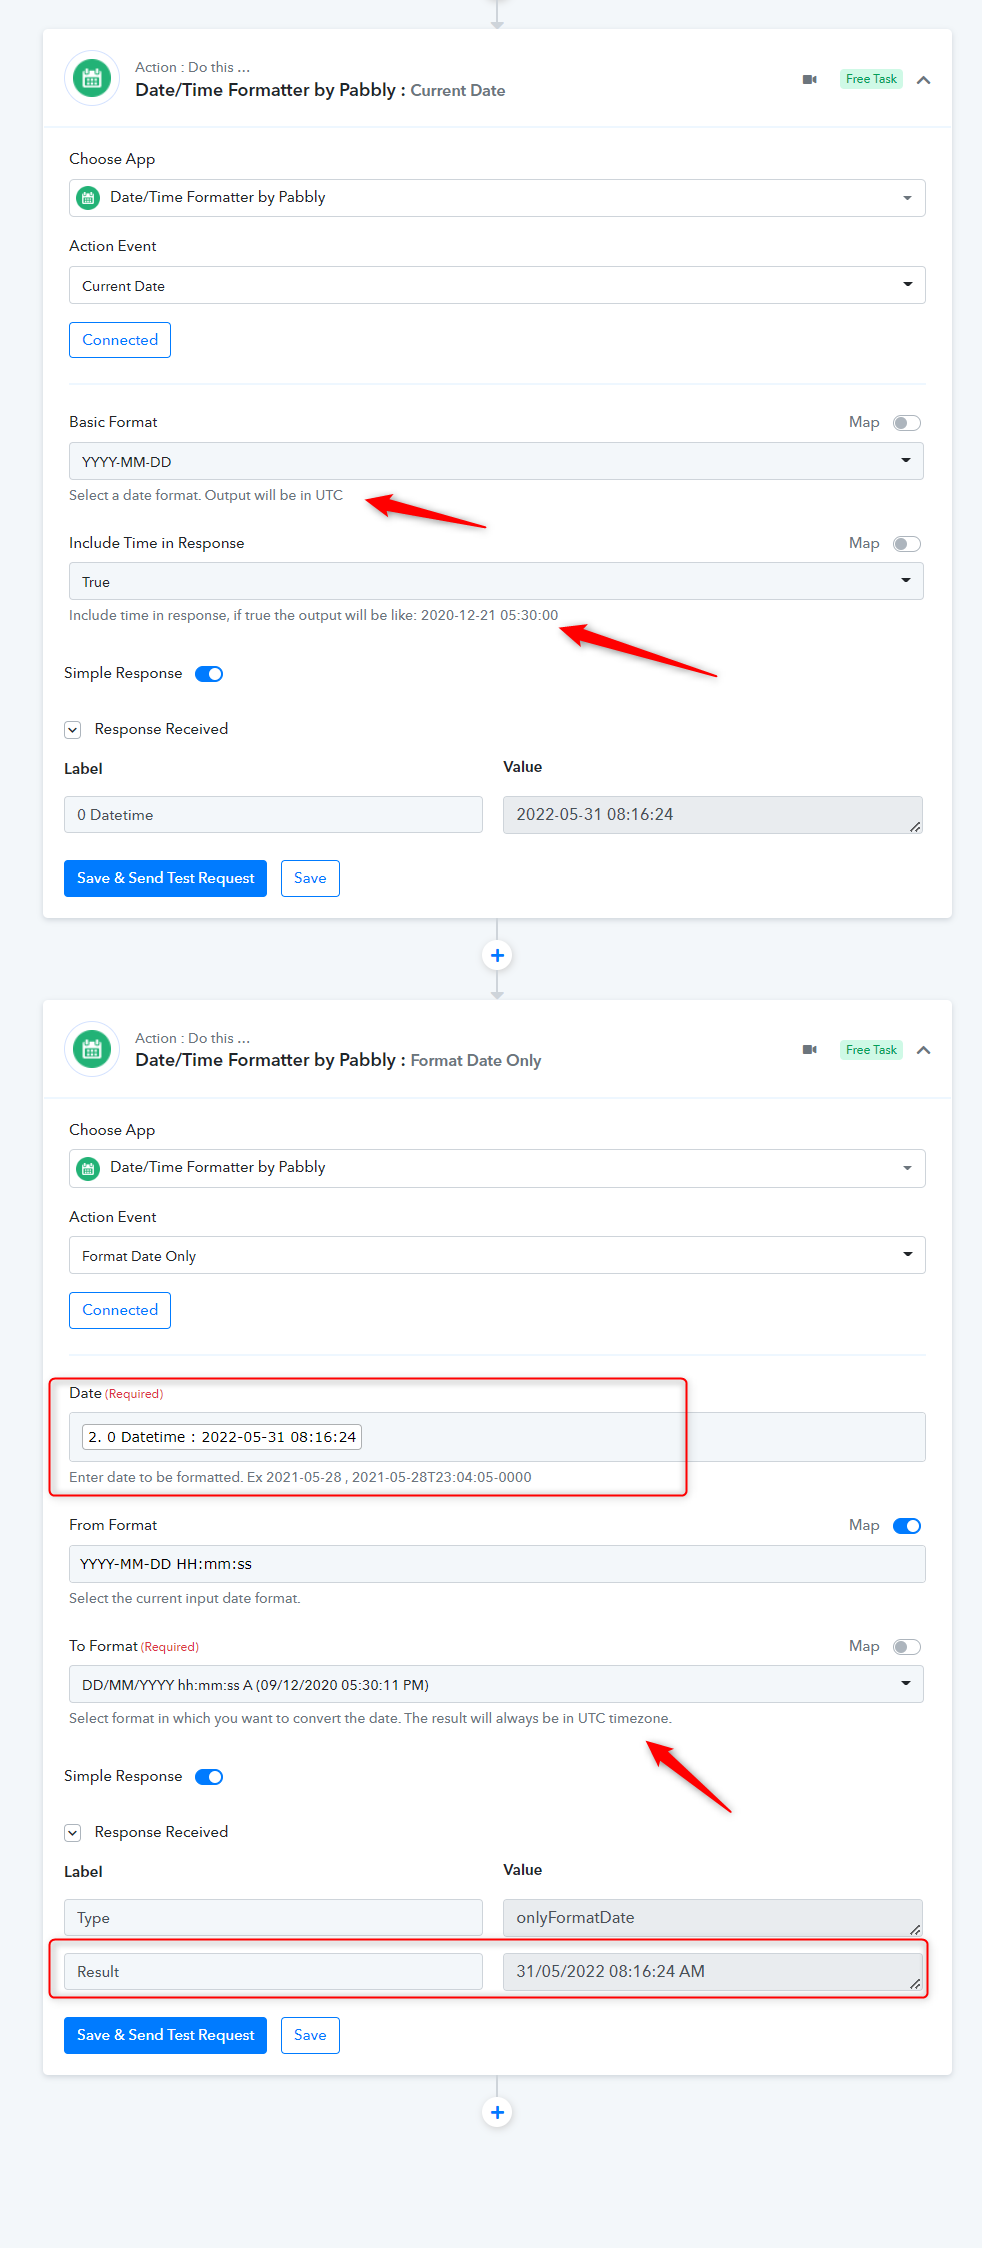Click header text 'Format Date Only' in second step title
This screenshot has height=2248, width=982.
(476, 1060)
